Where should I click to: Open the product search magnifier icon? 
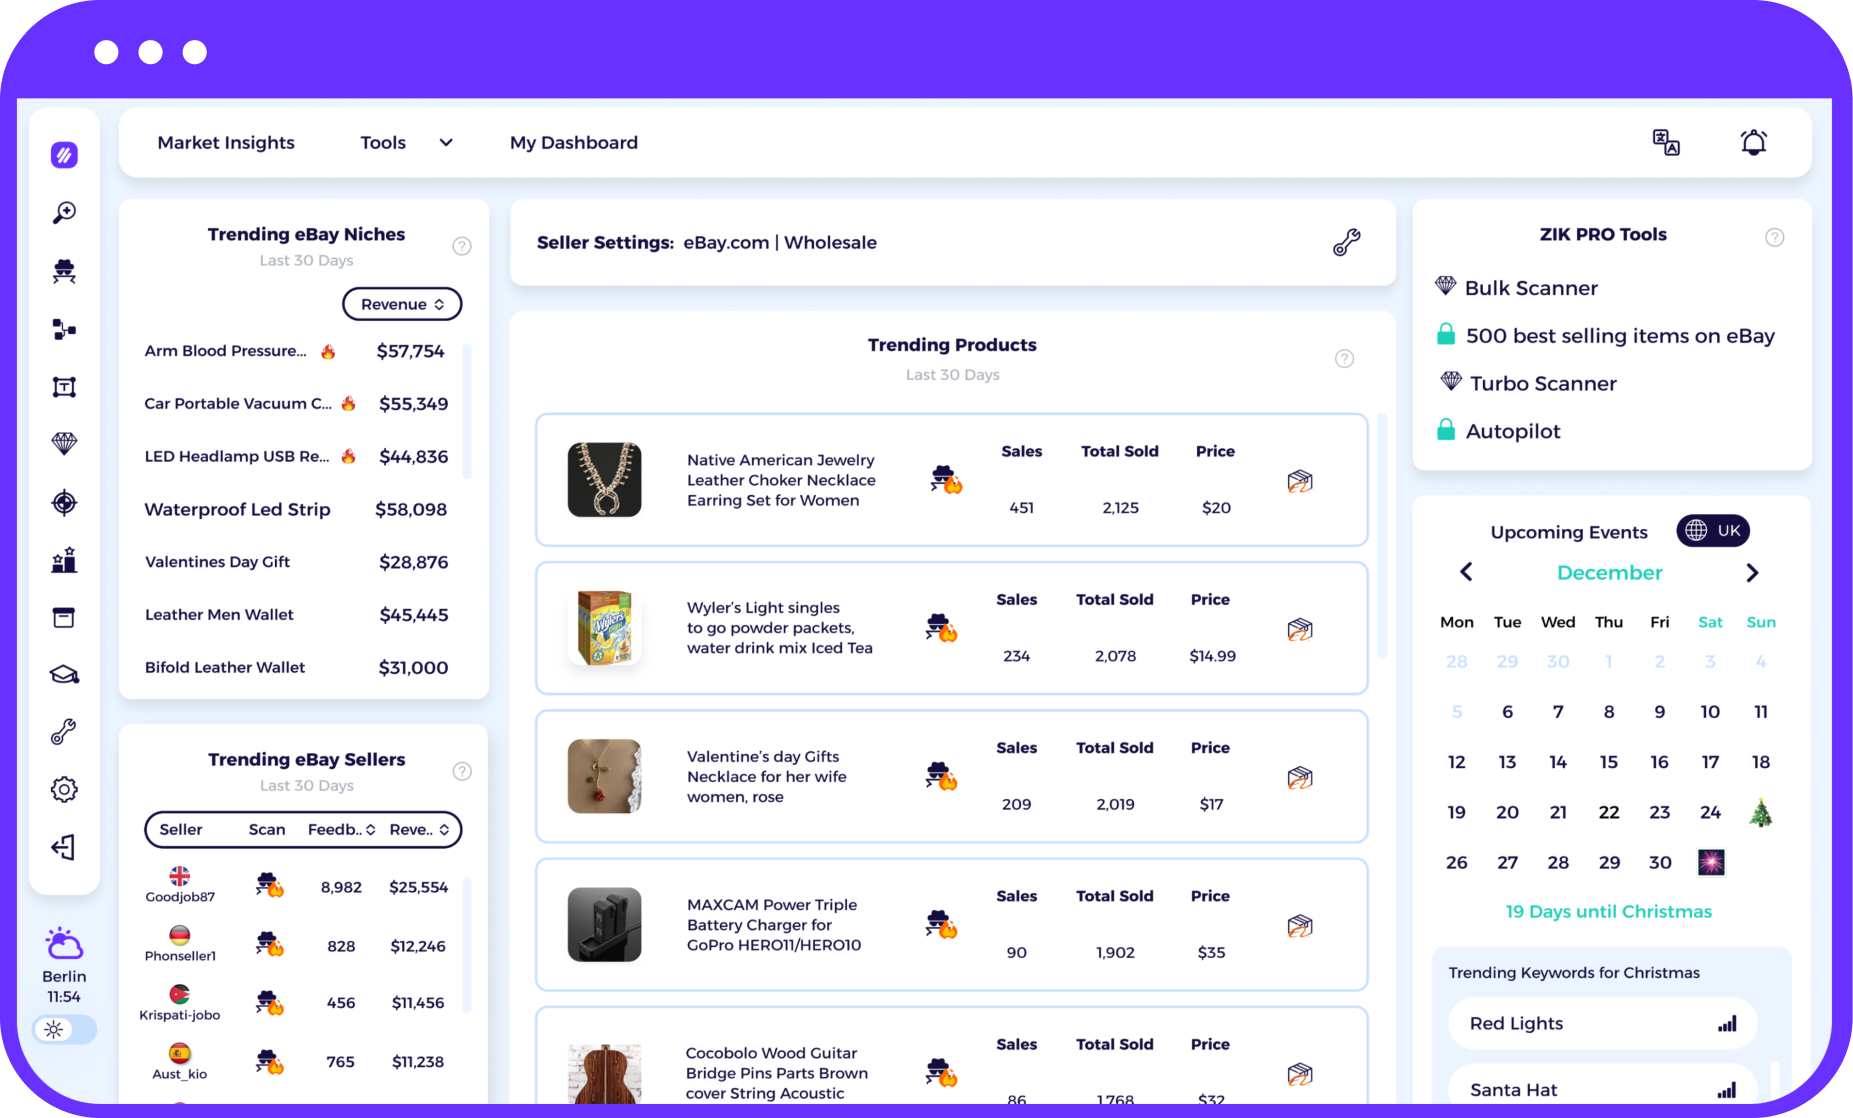(x=64, y=212)
